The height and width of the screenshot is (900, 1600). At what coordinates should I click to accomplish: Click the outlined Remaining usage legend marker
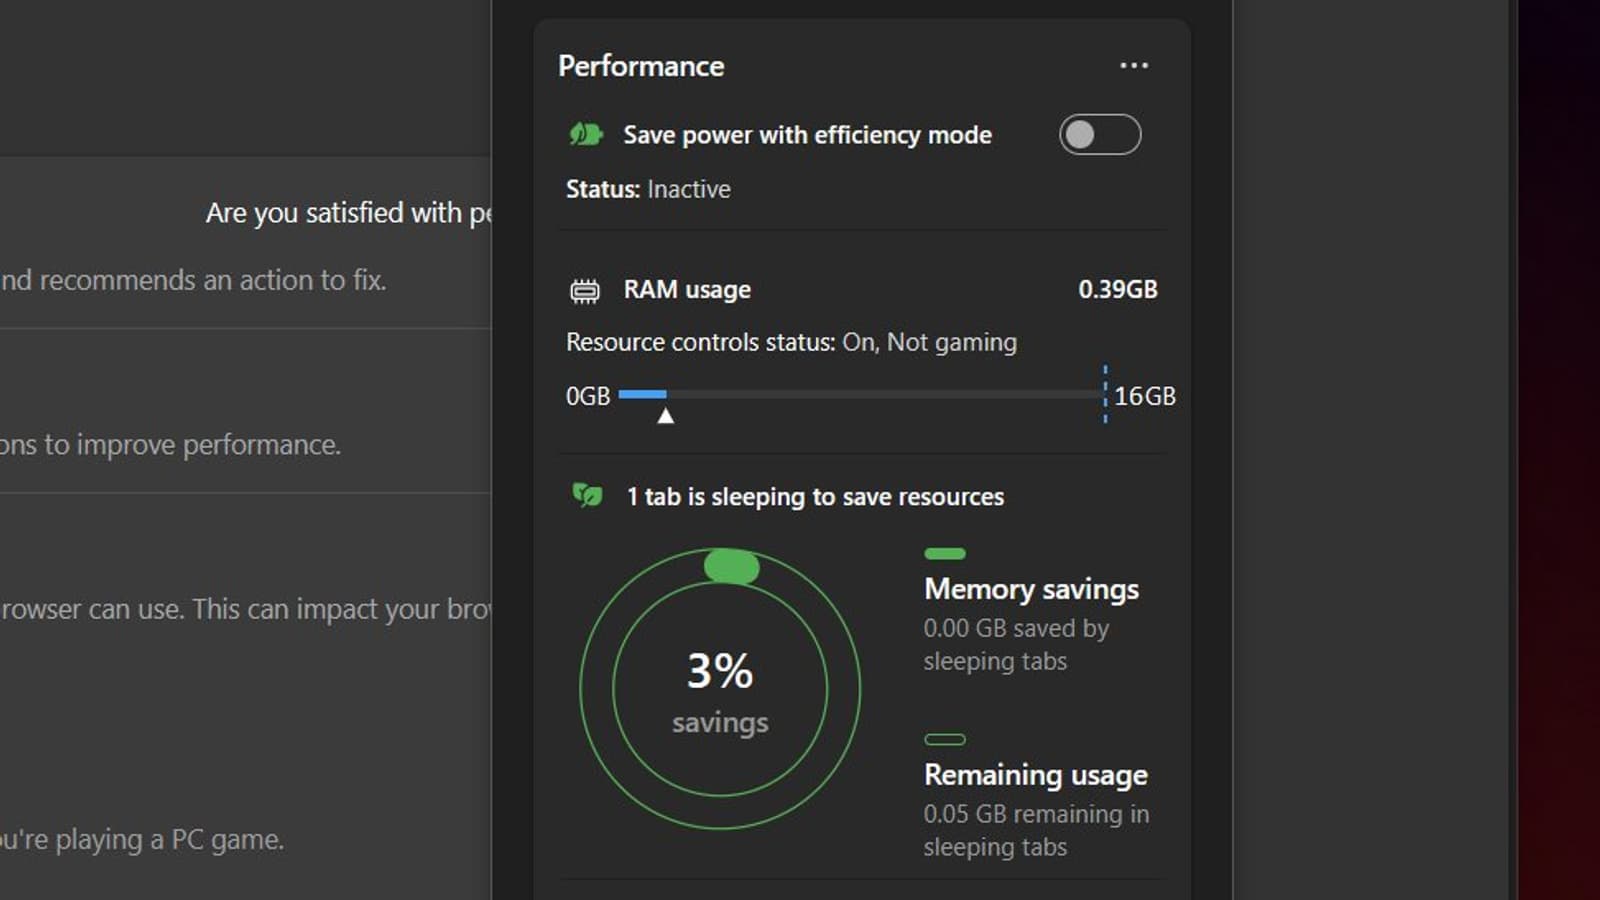coord(945,740)
